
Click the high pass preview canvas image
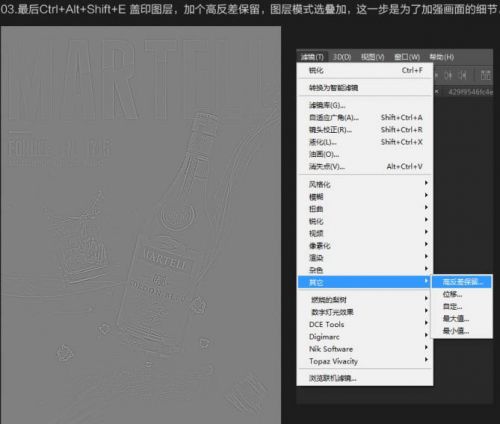tap(141, 225)
